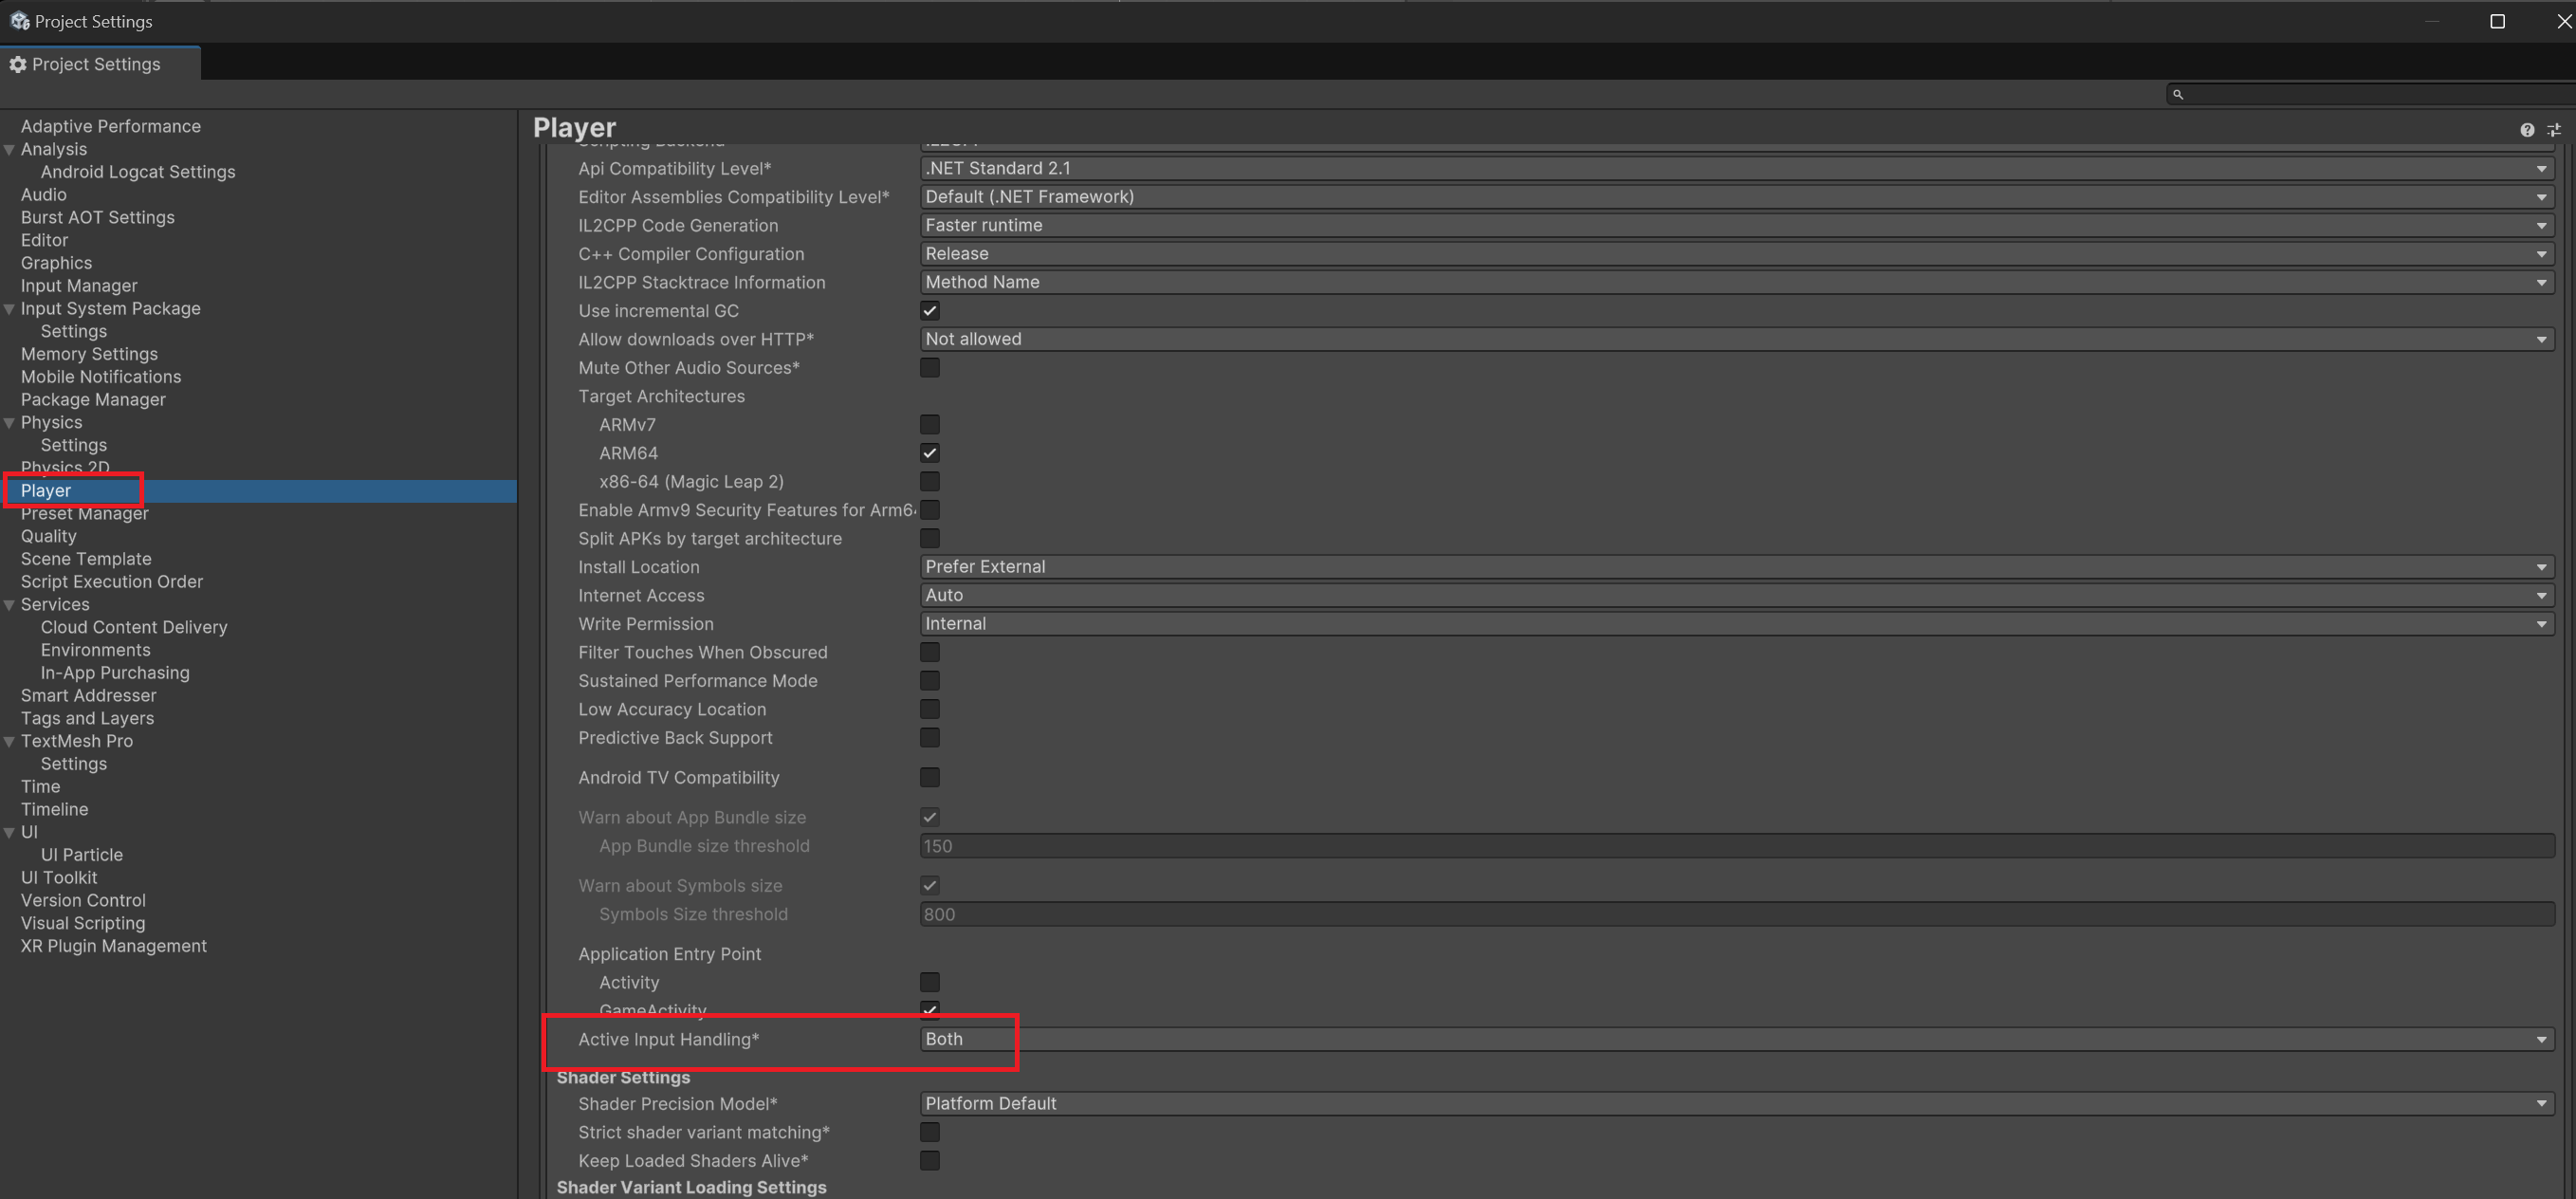Open the Graphics settings category
This screenshot has width=2576, height=1199.
pos(56,263)
